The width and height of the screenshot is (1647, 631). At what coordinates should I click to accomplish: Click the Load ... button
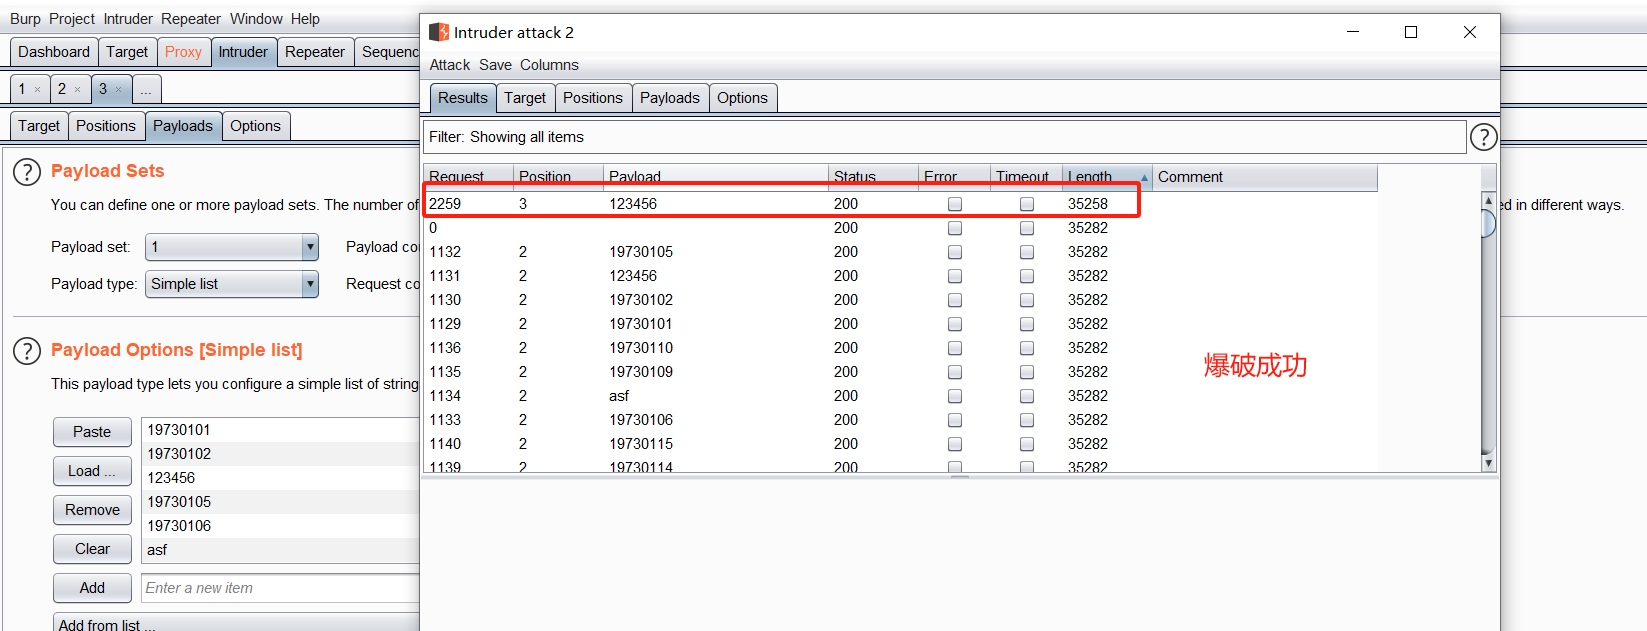[x=92, y=471]
